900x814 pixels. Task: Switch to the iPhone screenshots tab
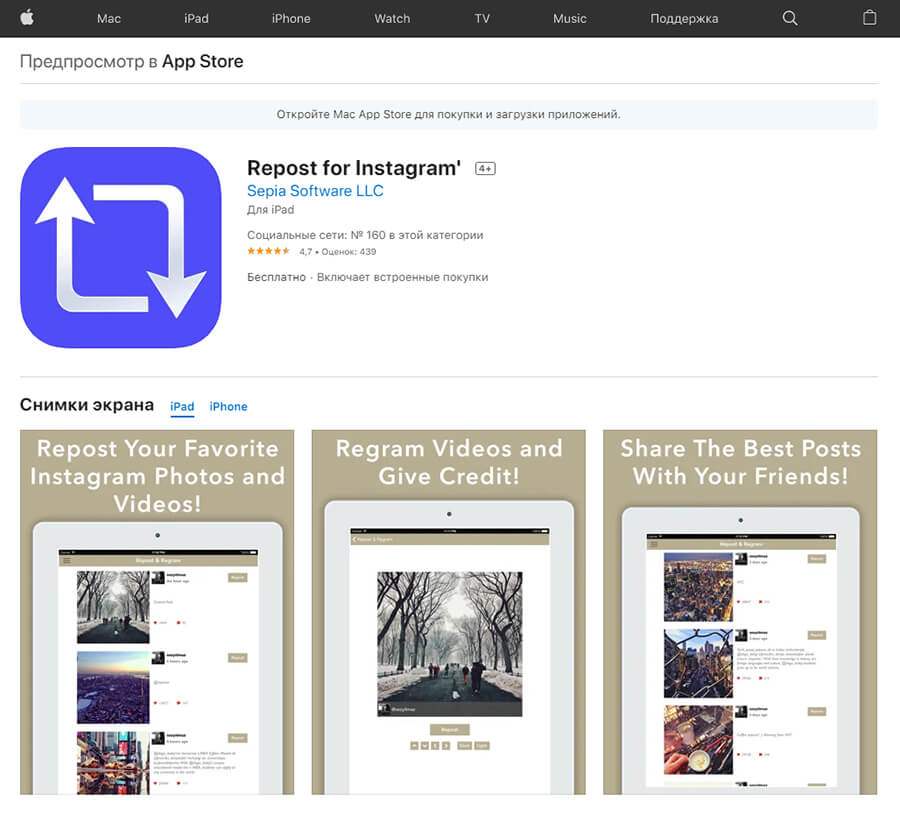coord(228,406)
